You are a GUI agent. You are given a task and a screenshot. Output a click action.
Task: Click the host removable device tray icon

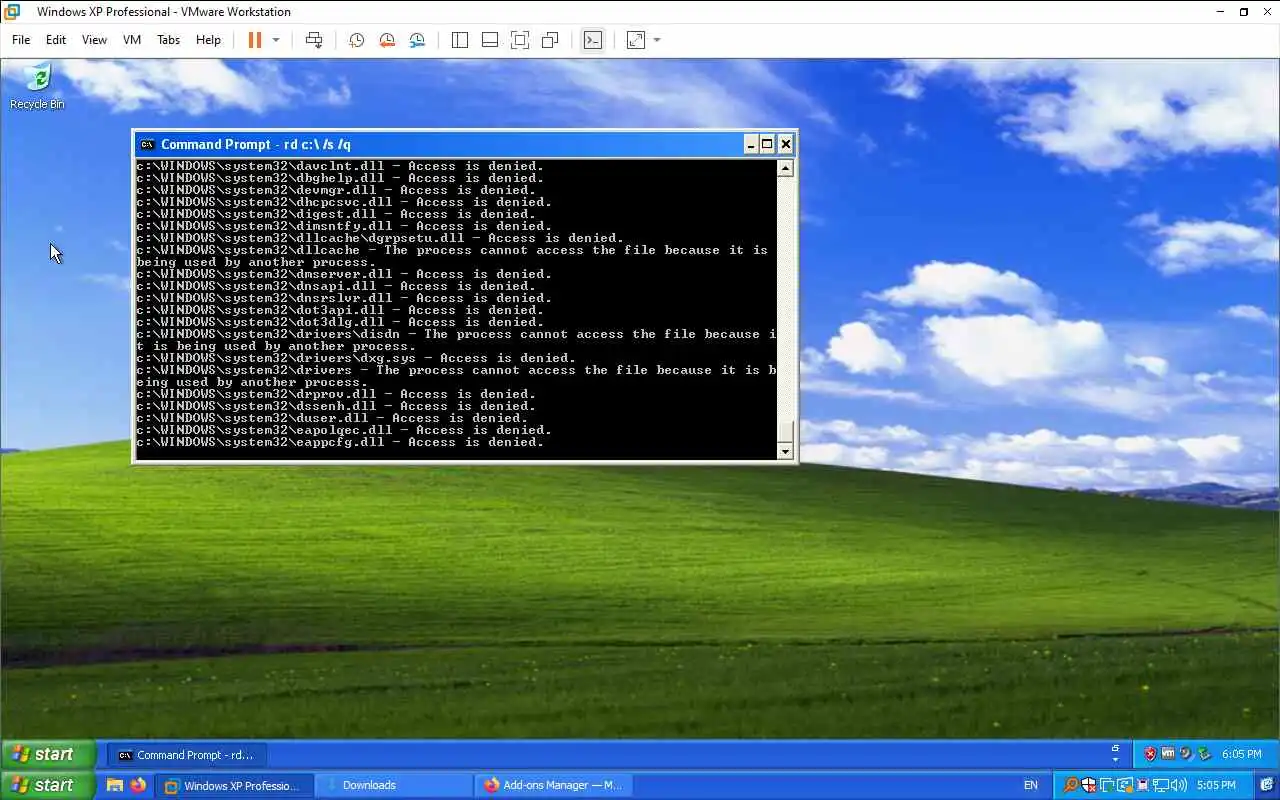pos(1143,785)
